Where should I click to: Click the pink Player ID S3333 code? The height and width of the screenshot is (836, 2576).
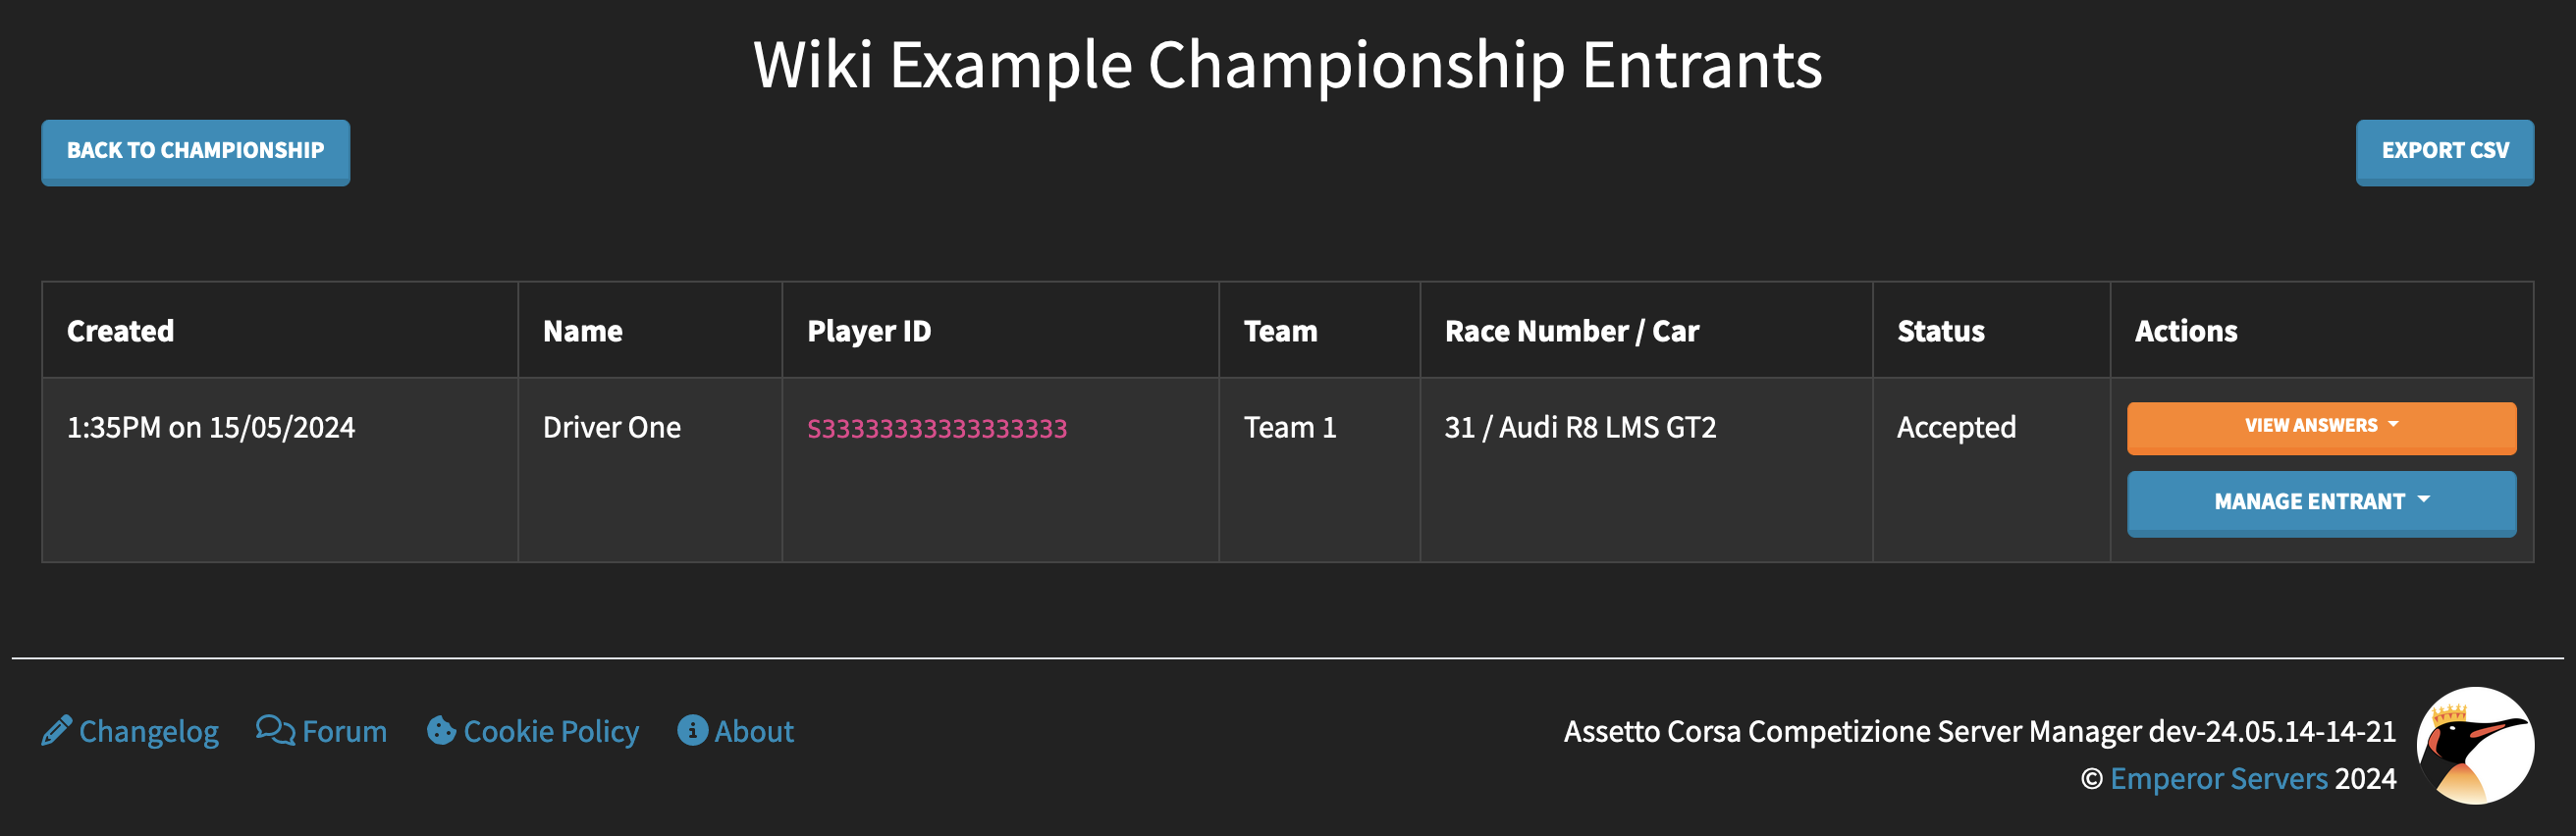[936, 429]
